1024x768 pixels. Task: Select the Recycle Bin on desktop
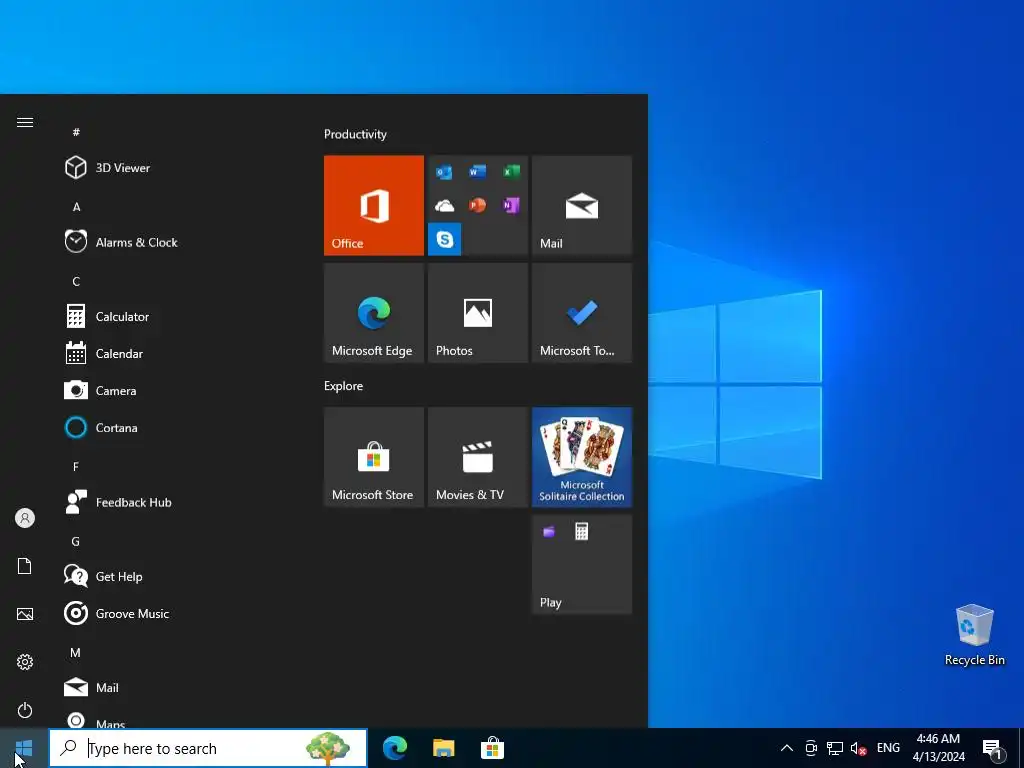(974, 635)
